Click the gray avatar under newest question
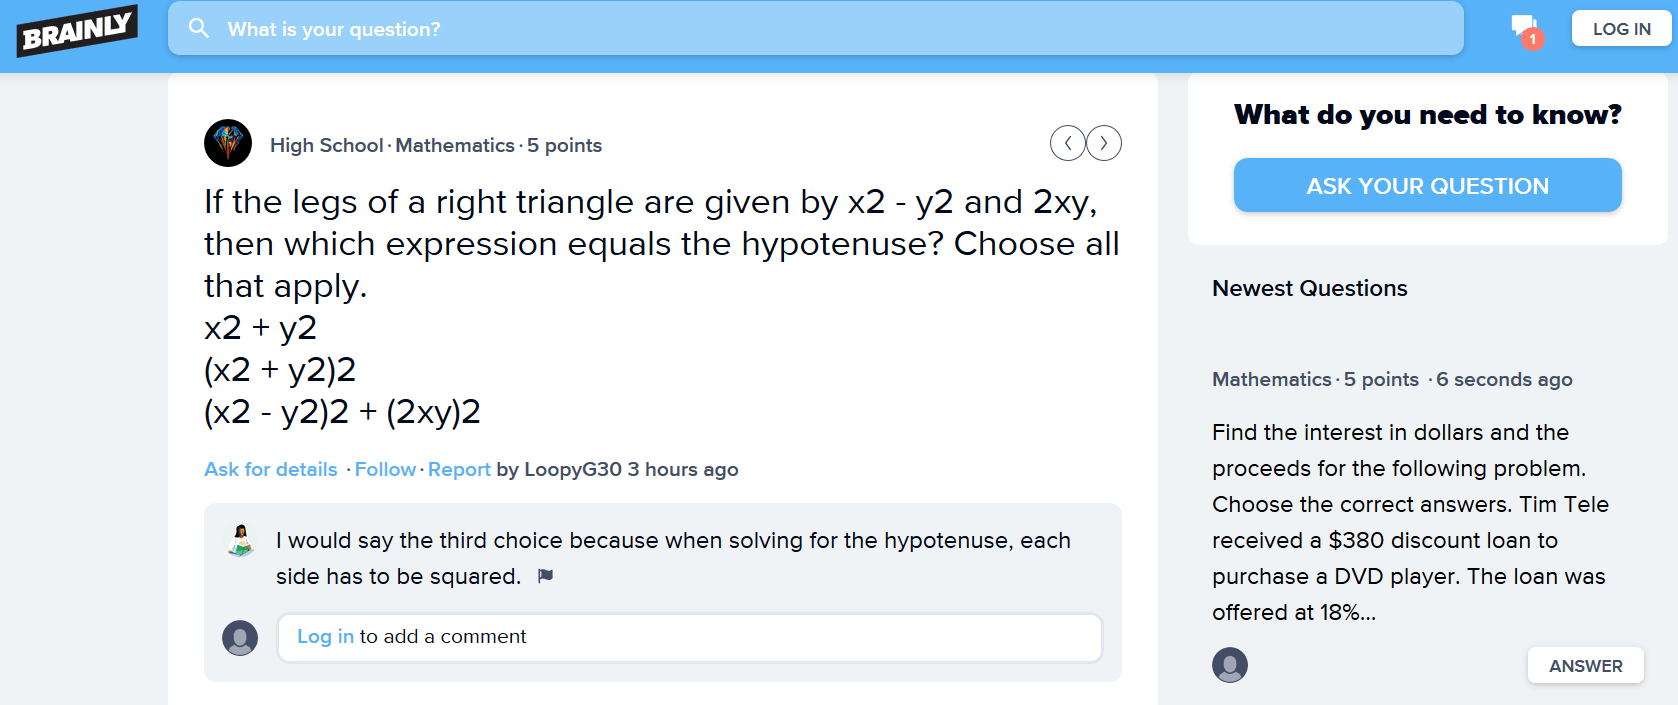The height and width of the screenshot is (705, 1678). click(x=1230, y=665)
